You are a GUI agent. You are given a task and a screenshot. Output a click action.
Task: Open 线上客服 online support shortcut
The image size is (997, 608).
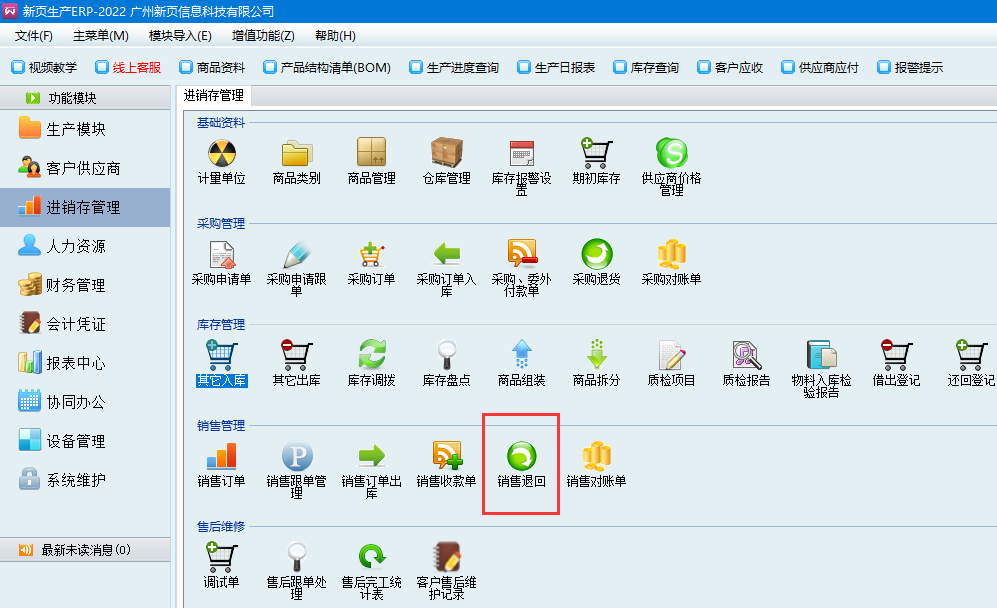click(x=128, y=68)
